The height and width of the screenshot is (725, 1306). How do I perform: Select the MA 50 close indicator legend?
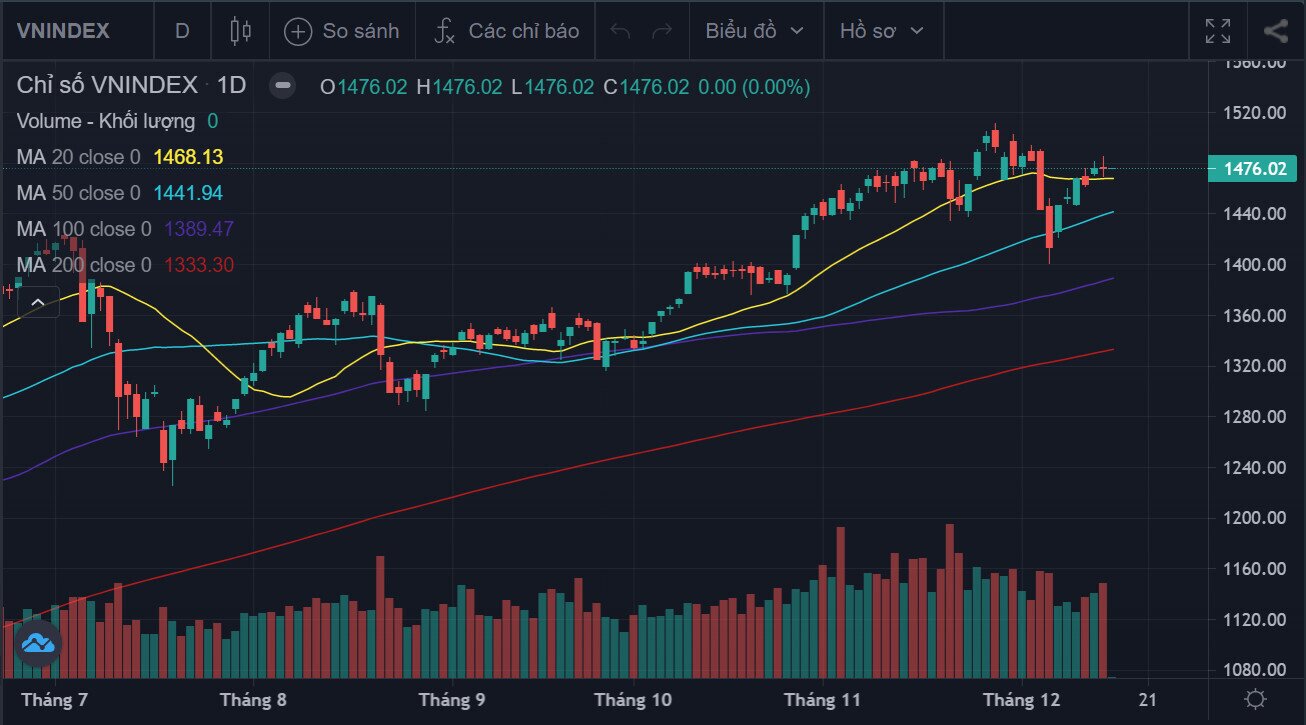pyautogui.click(x=78, y=193)
